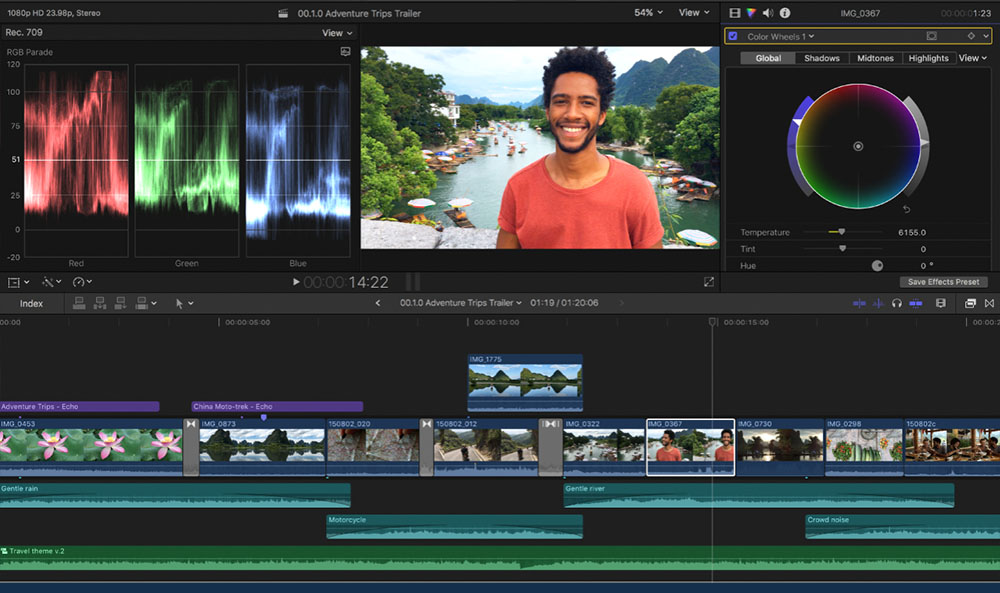Image resolution: width=1000 pixels, height=593 pixels.
Task: Open the Video inspector with the filmstrip icon
Action: pos(735,12)
